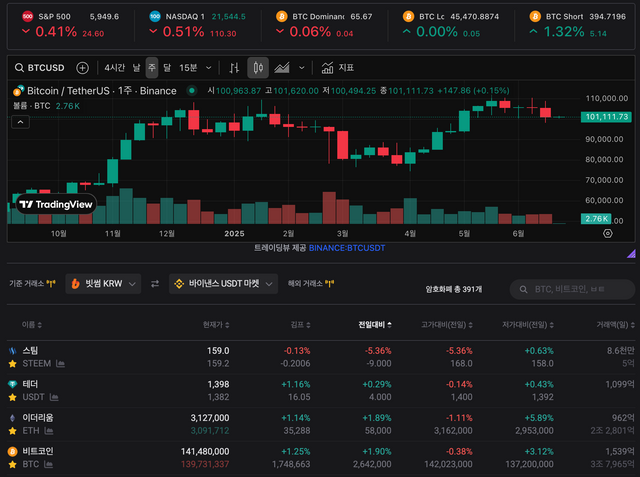Open S&P 500 ticker

(70, 24)
